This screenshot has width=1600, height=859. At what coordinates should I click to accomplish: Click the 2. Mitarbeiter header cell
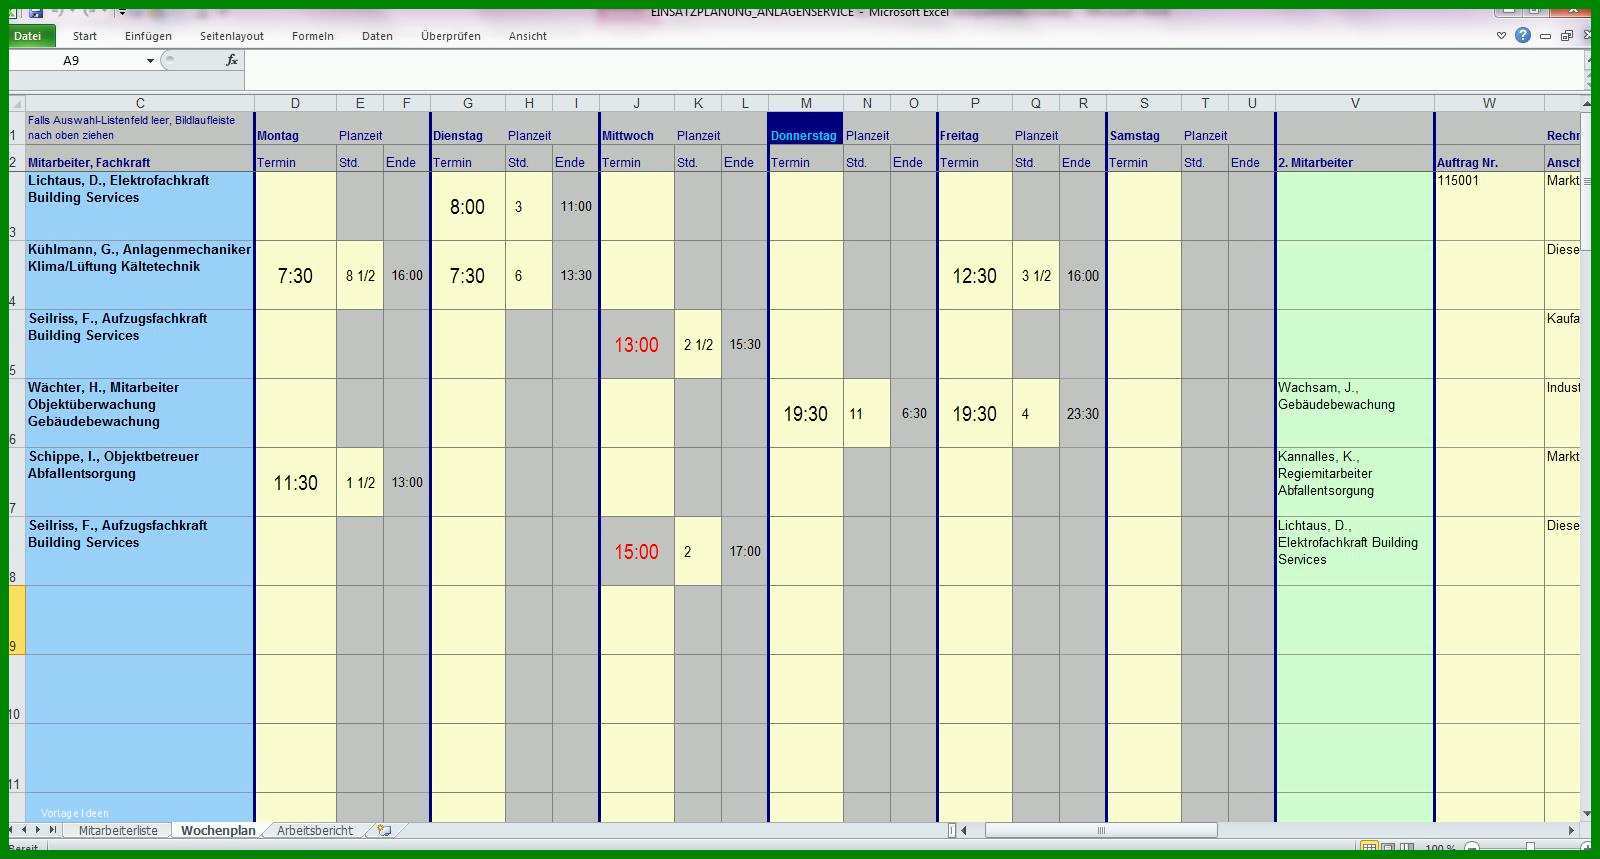coord(1355,158)
